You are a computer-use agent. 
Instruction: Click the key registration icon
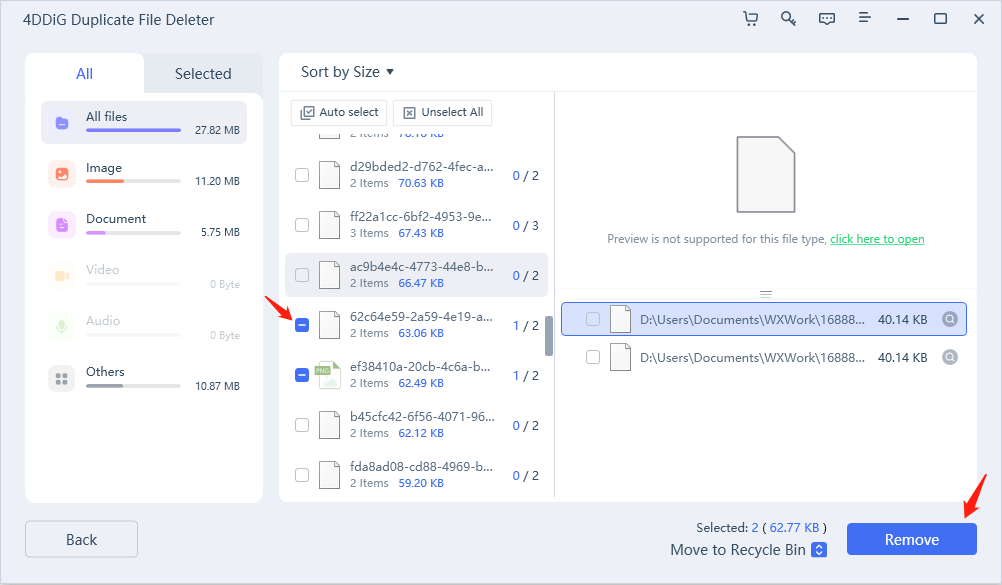point(788,19)
